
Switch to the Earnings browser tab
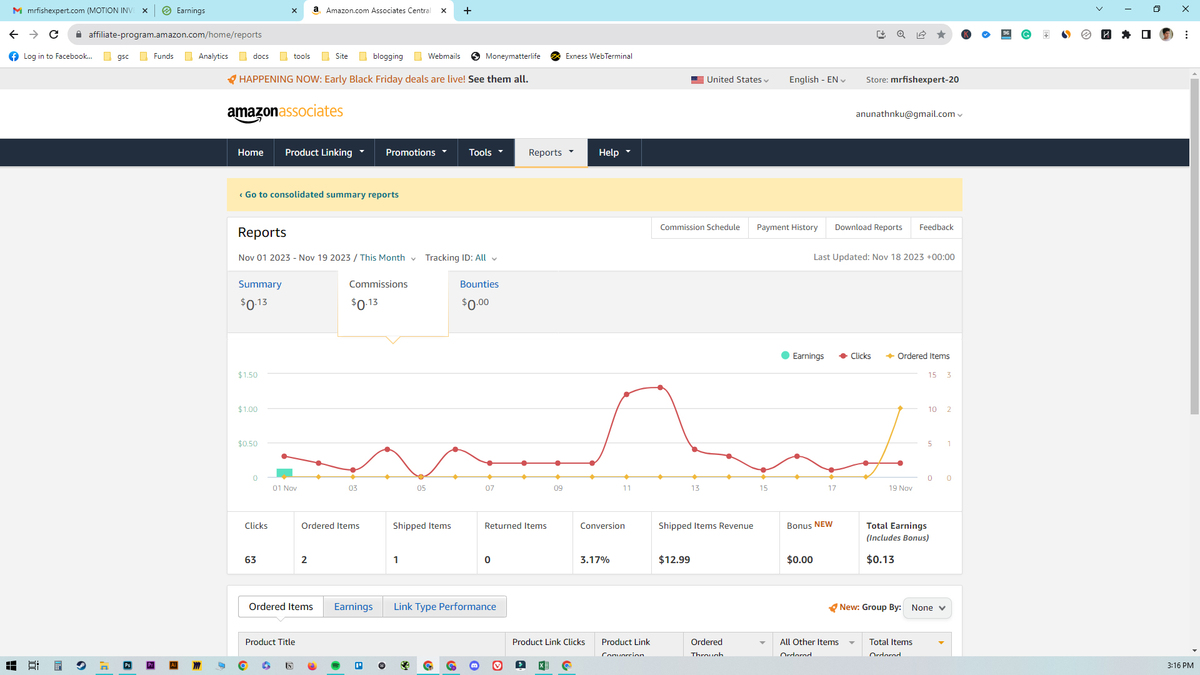click(x=228, y=11)
